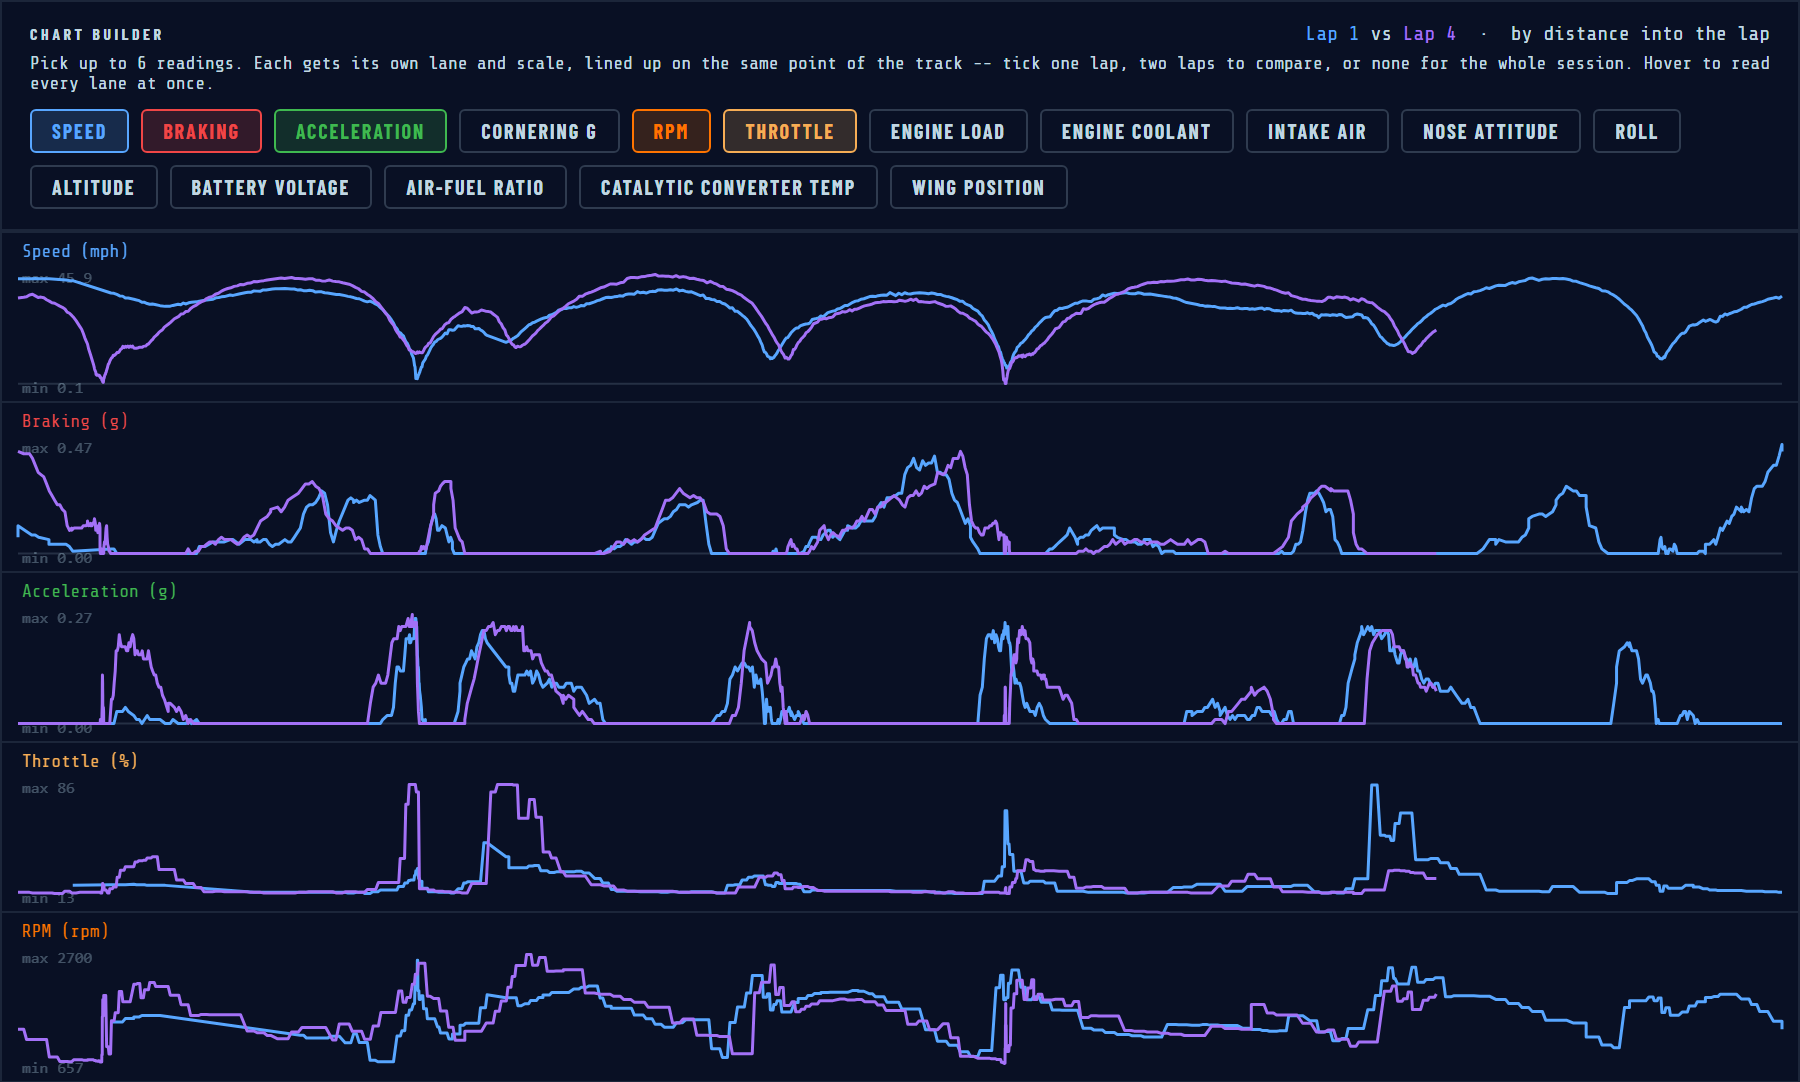The height and width of the screenshot is (1082, 1800).
Task: Toggle off the SPEED reading chip
Action: click(79, 131)
